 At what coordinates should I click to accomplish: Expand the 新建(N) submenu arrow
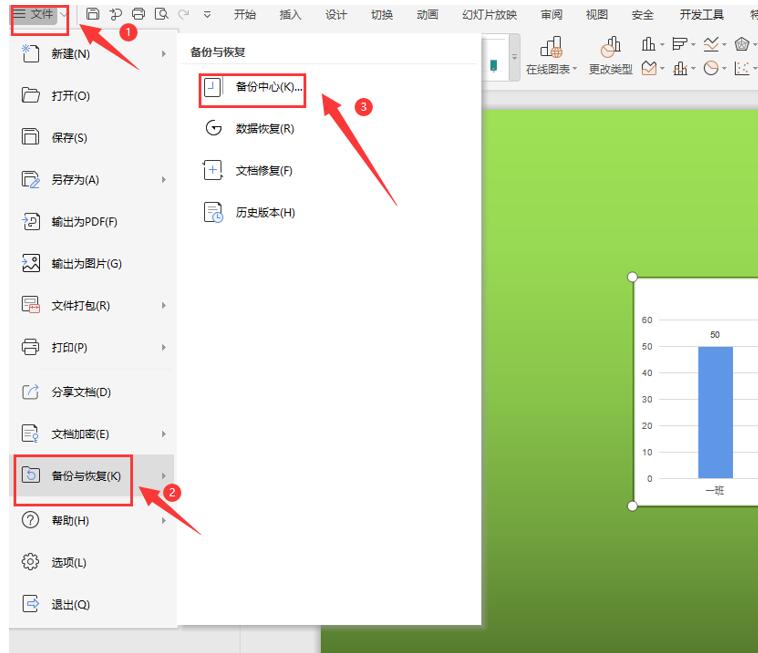point(163,54)
